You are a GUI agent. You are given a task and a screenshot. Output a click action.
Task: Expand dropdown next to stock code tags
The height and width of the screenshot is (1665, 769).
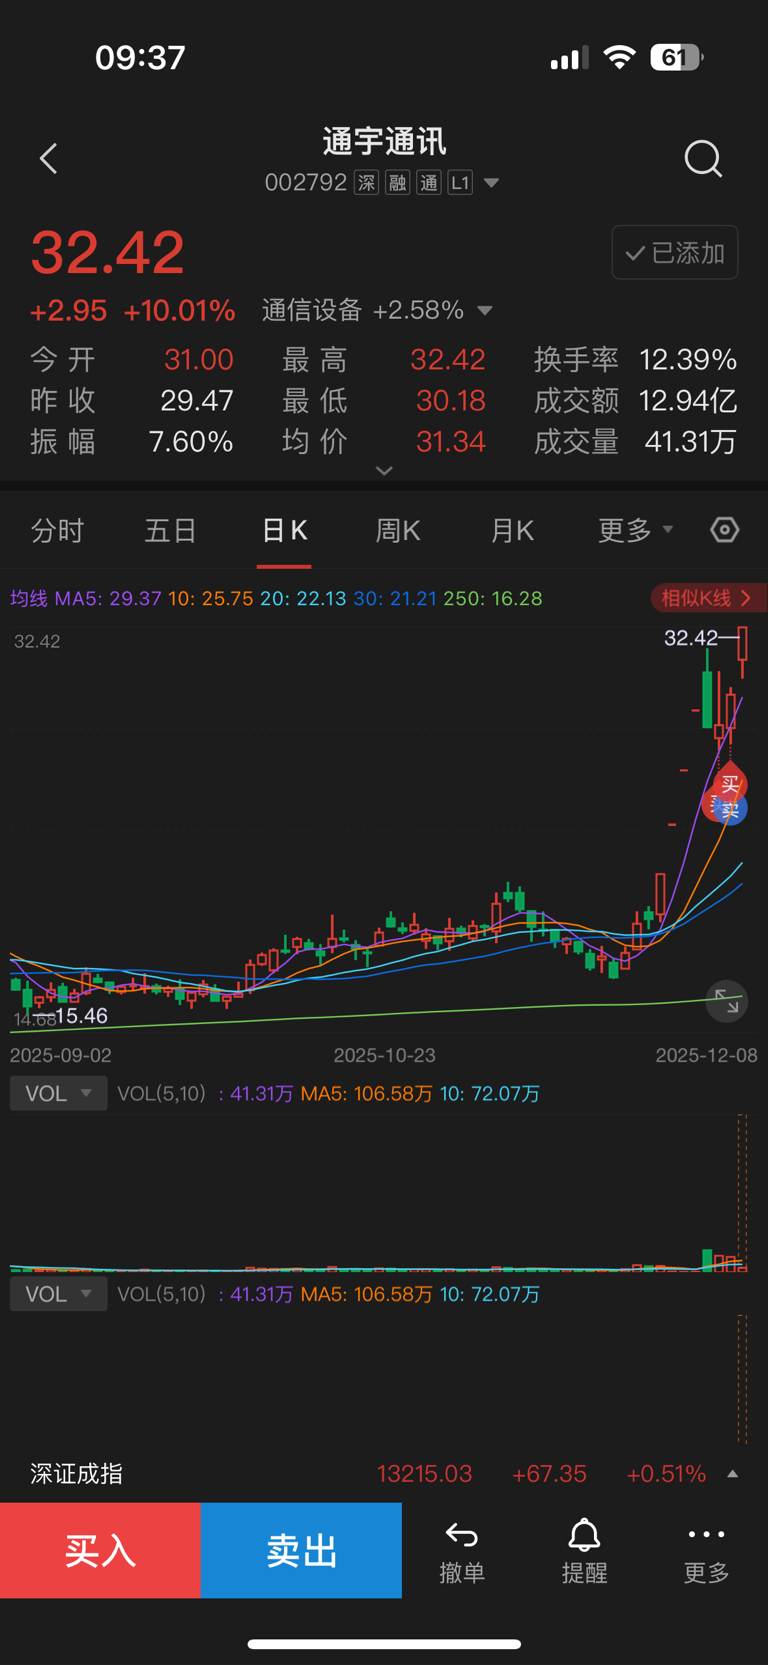tap(491, 183)
